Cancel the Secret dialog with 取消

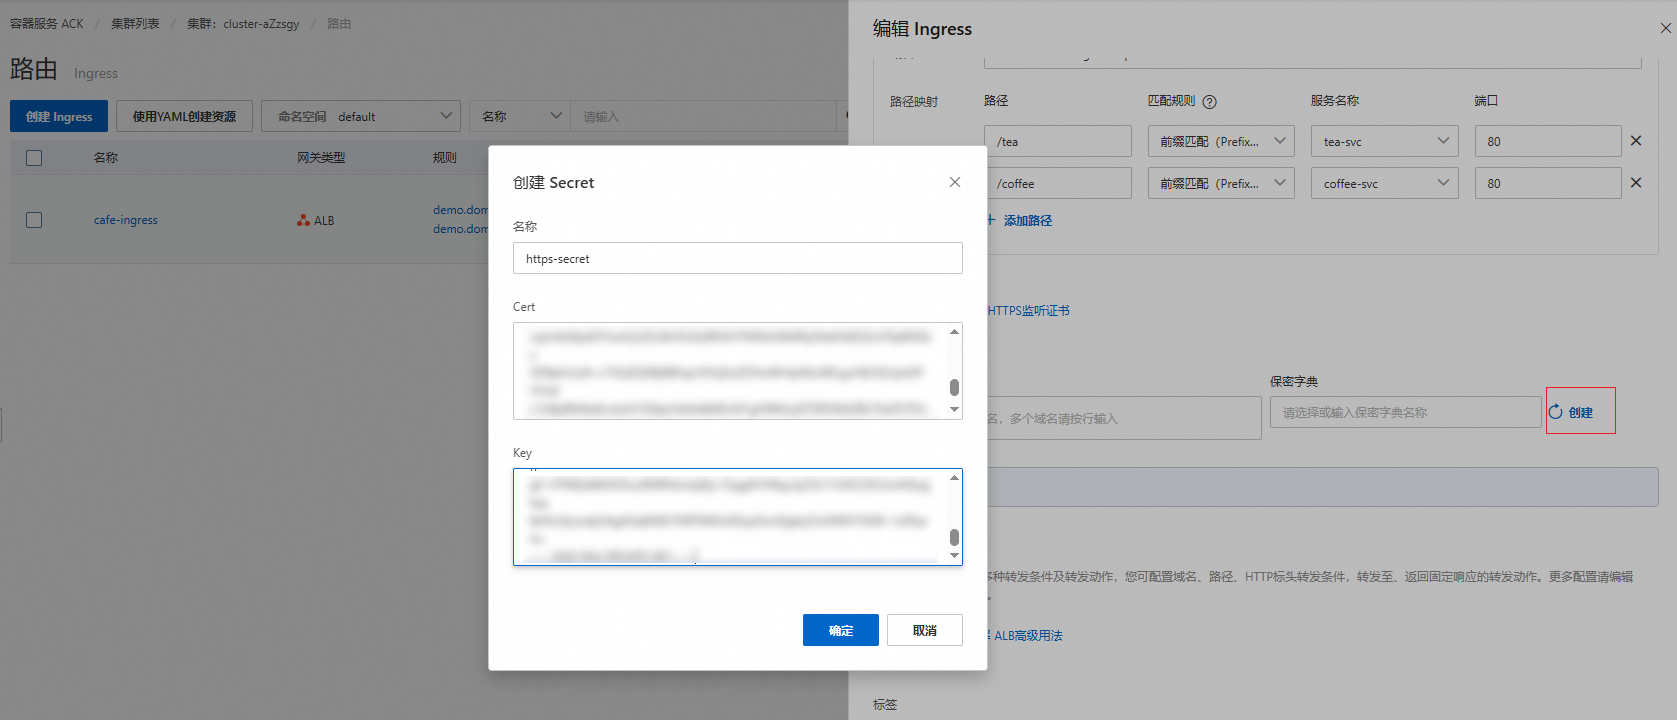pyautogui.click(x=925, y=630)
